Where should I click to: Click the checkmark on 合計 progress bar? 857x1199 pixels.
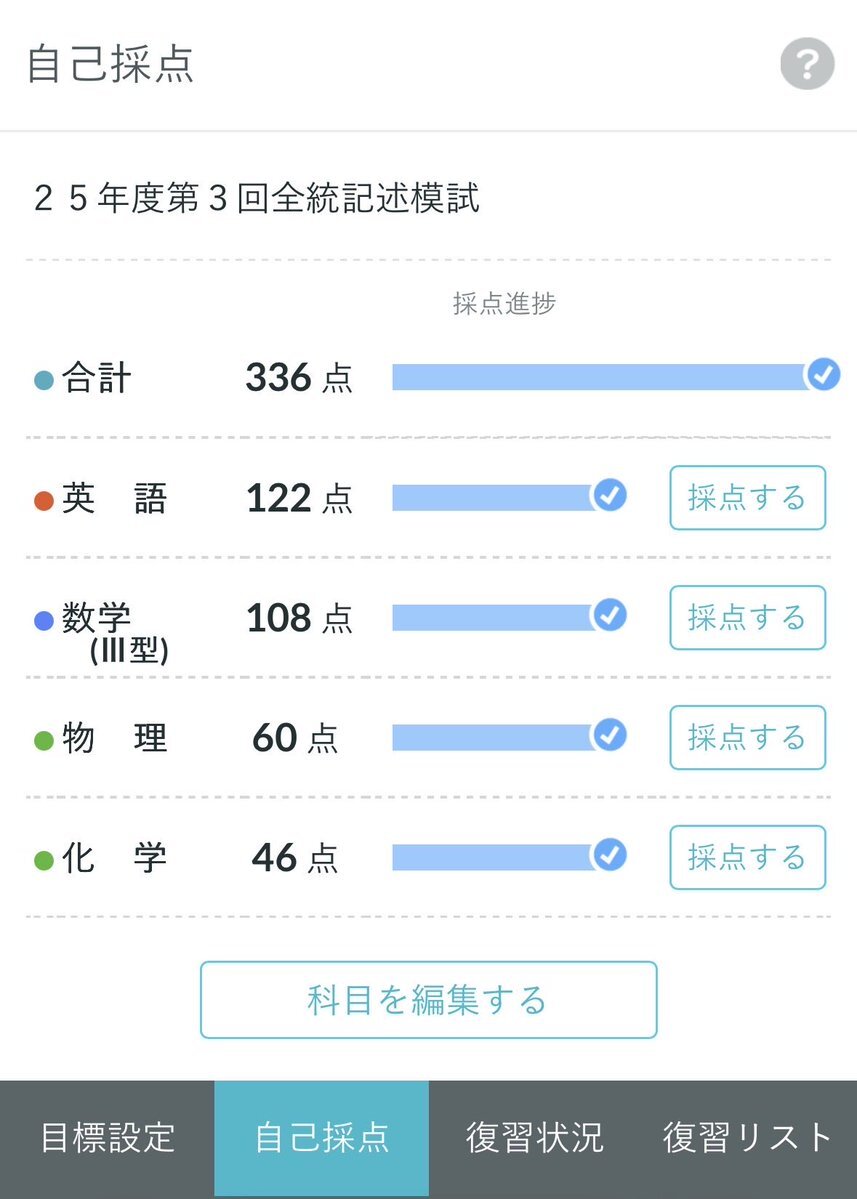click(822, 375)
